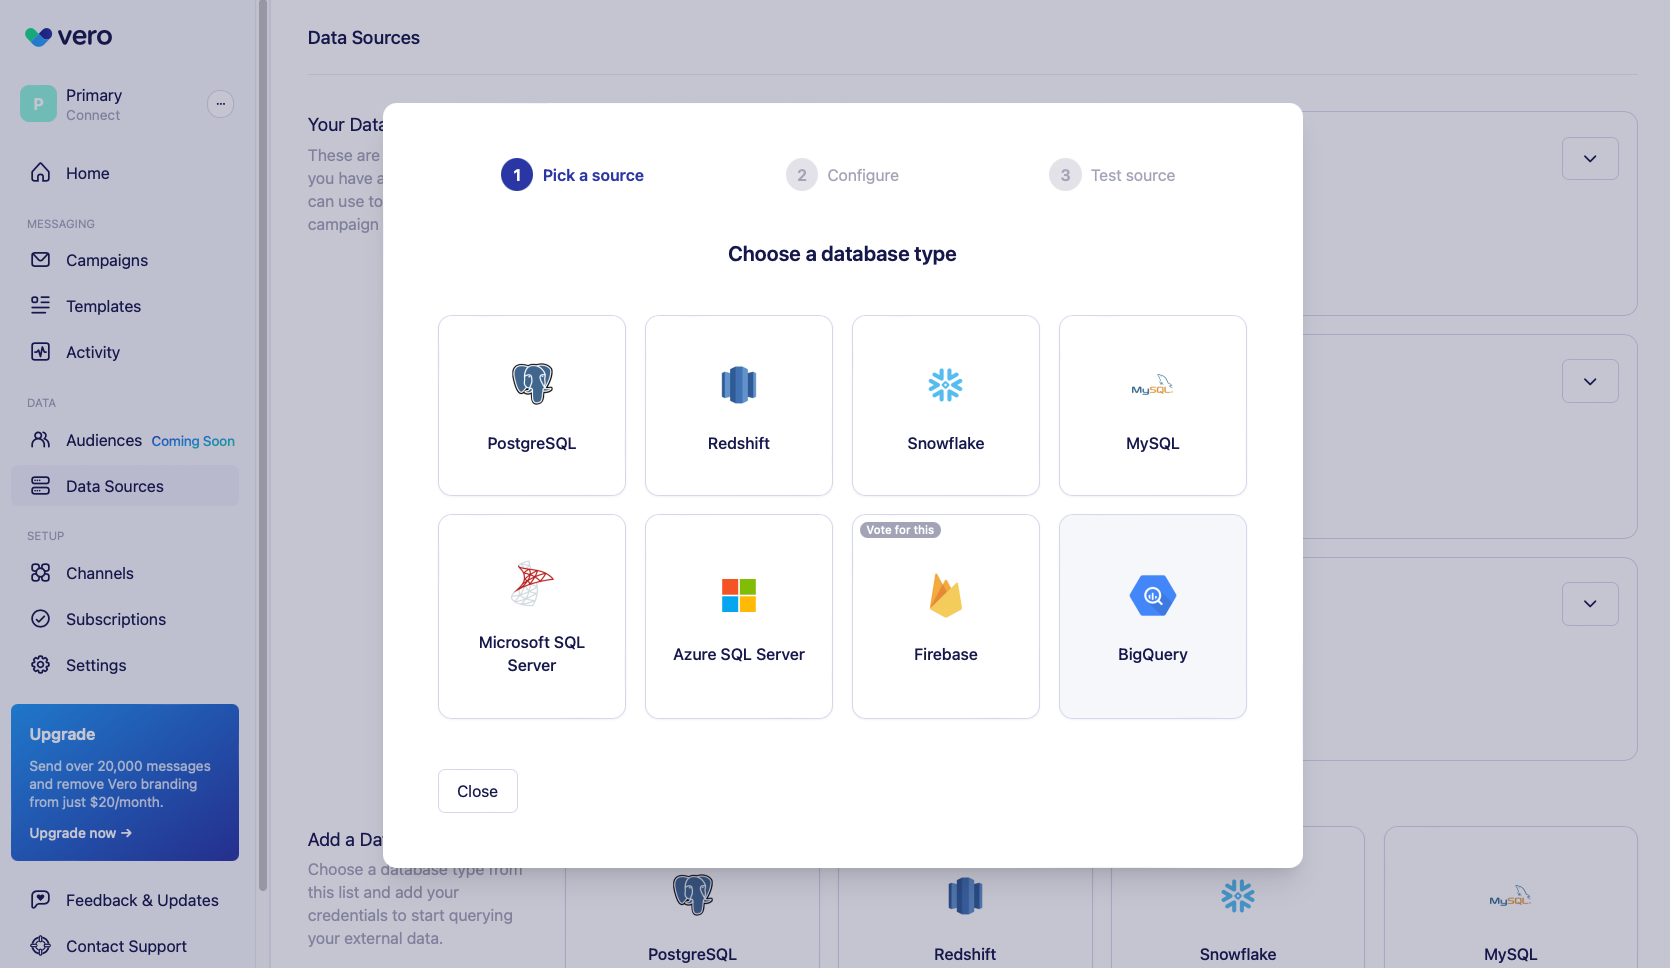Select Azure SQL Server database type
Image resolution: width=1670 pixels, height=968 pixels.
click(738, 616)
